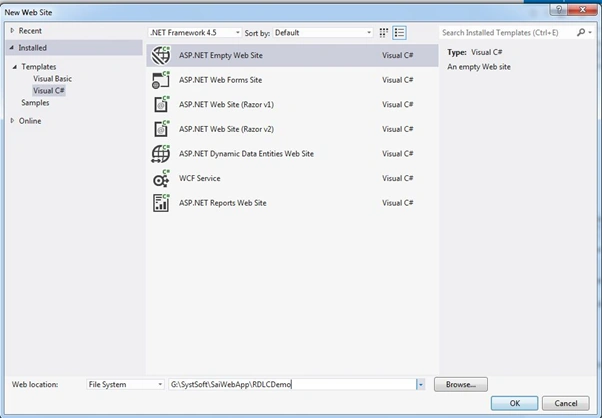Click Visual C# label in Reports Web Site row
The height and width of the screenshot is (418, 602).
coord(397,203)
